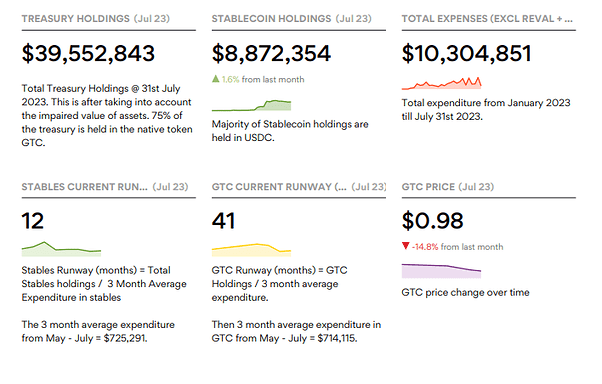Click the green Stables Runway sparkline chart
The height and width of the screenshot is (384, 602).
tap(61, 249)
